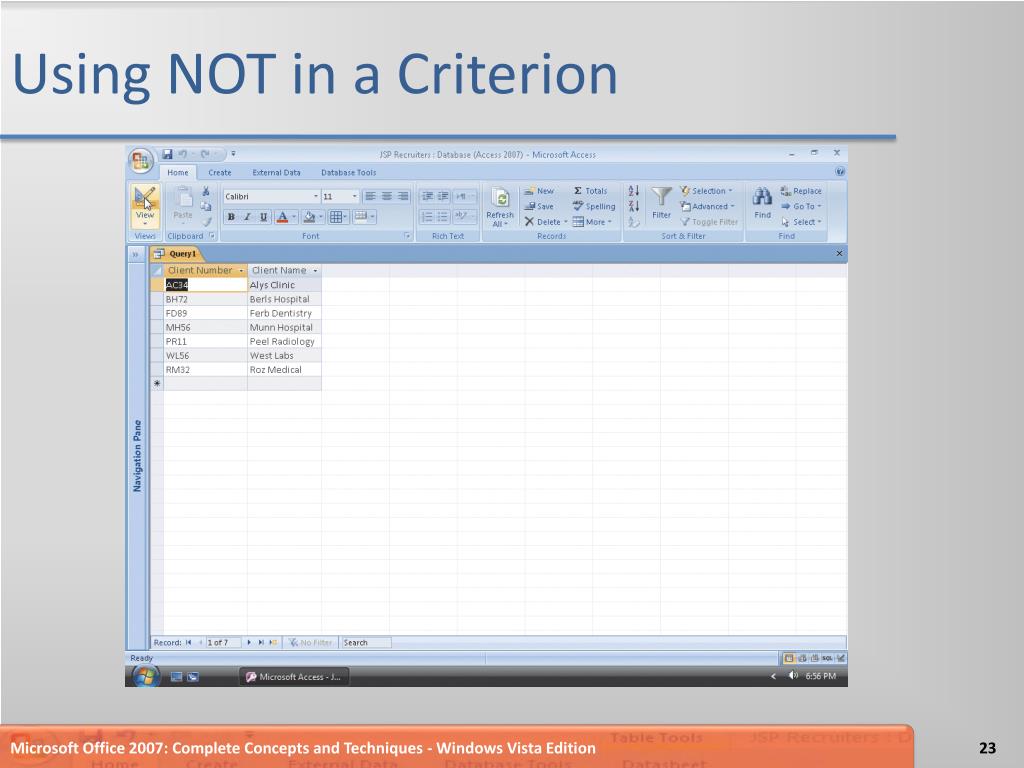The height and width of the screenshot is (768, 1024).
Task: Open Access Help question mark icon
Action: coord(840,172)
